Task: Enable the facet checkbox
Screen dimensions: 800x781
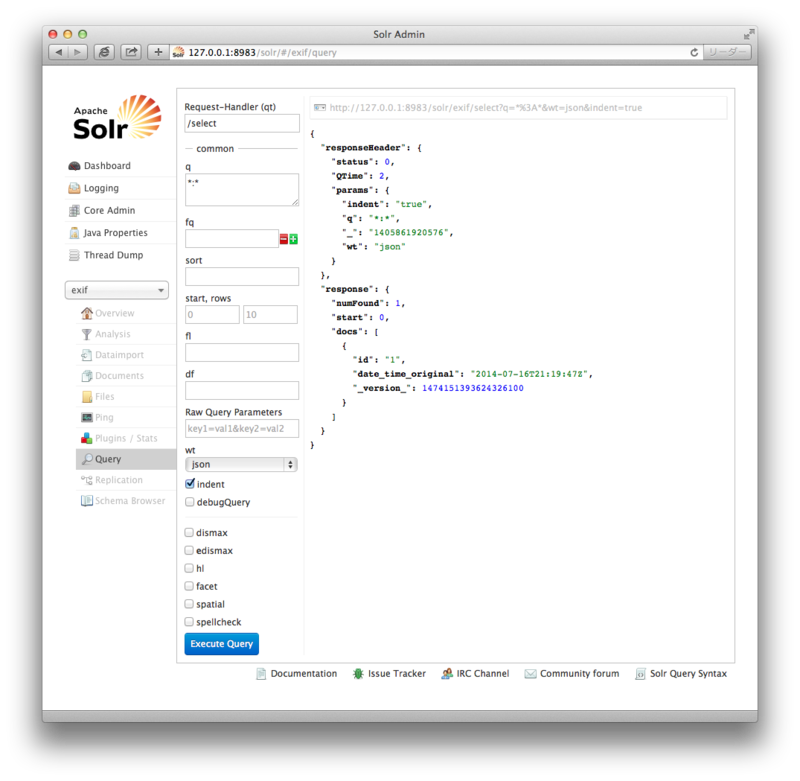Action: (189, 586)
